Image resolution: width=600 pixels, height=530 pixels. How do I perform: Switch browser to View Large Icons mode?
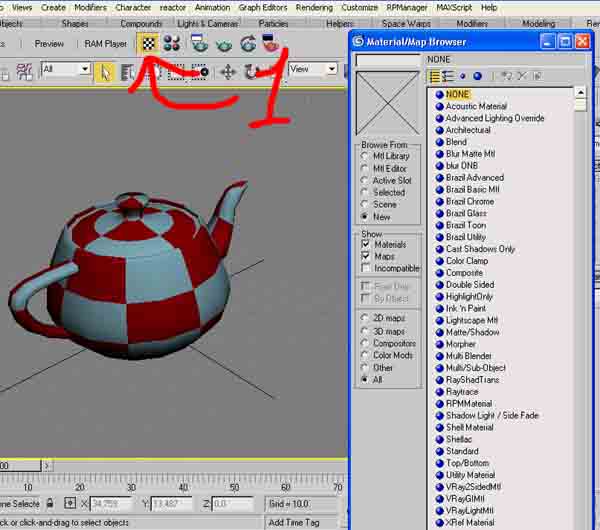point(478,76)
